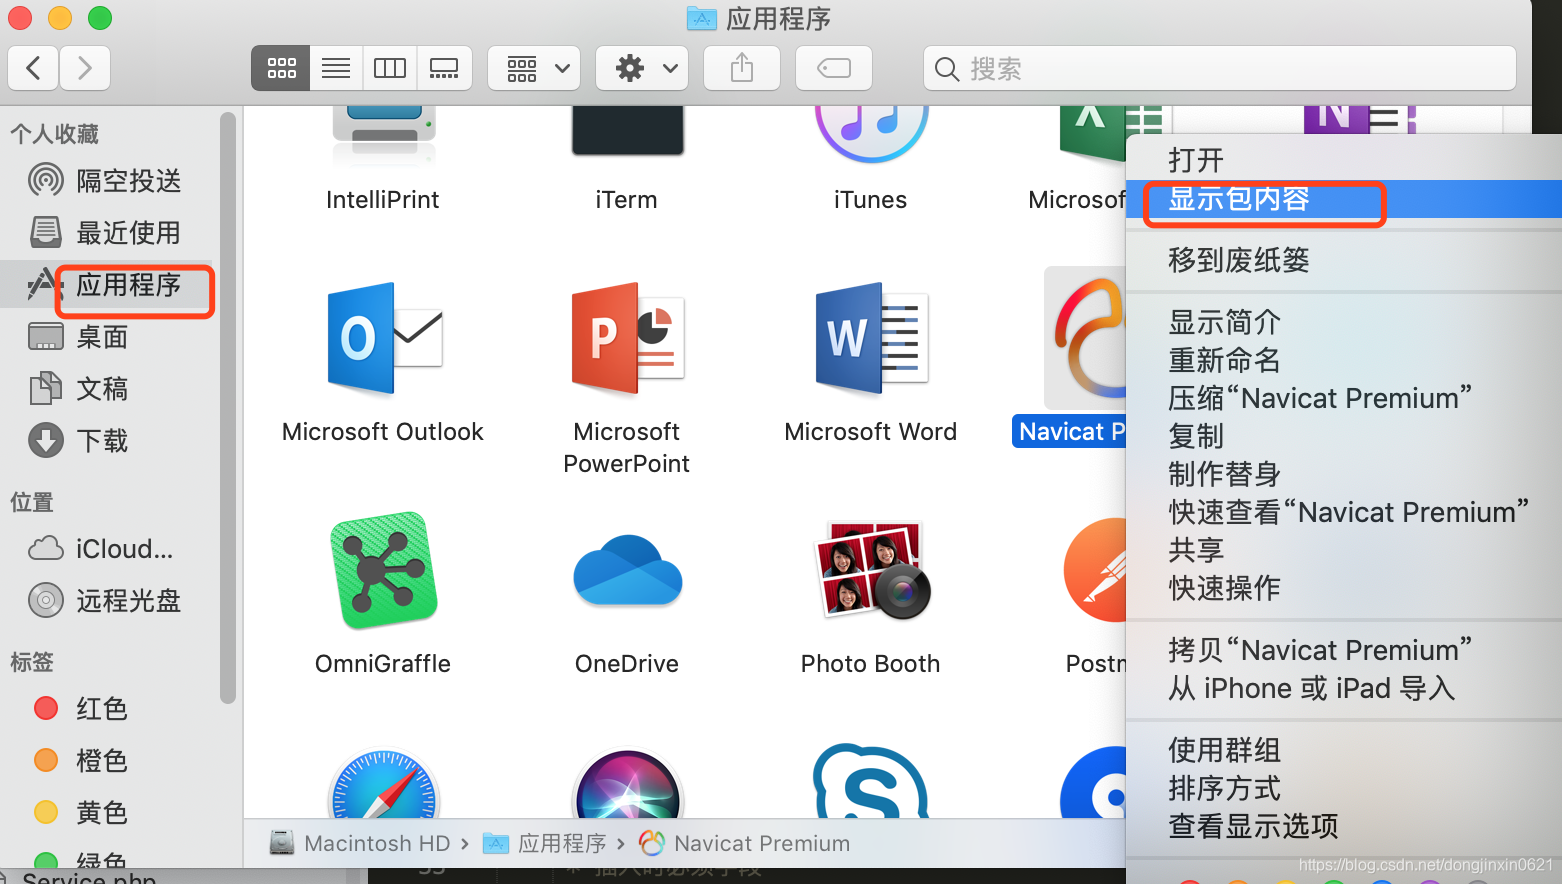The image size is (1562, 884).
Task: Select the Microsoft Excel icon
Action: 1092,133
